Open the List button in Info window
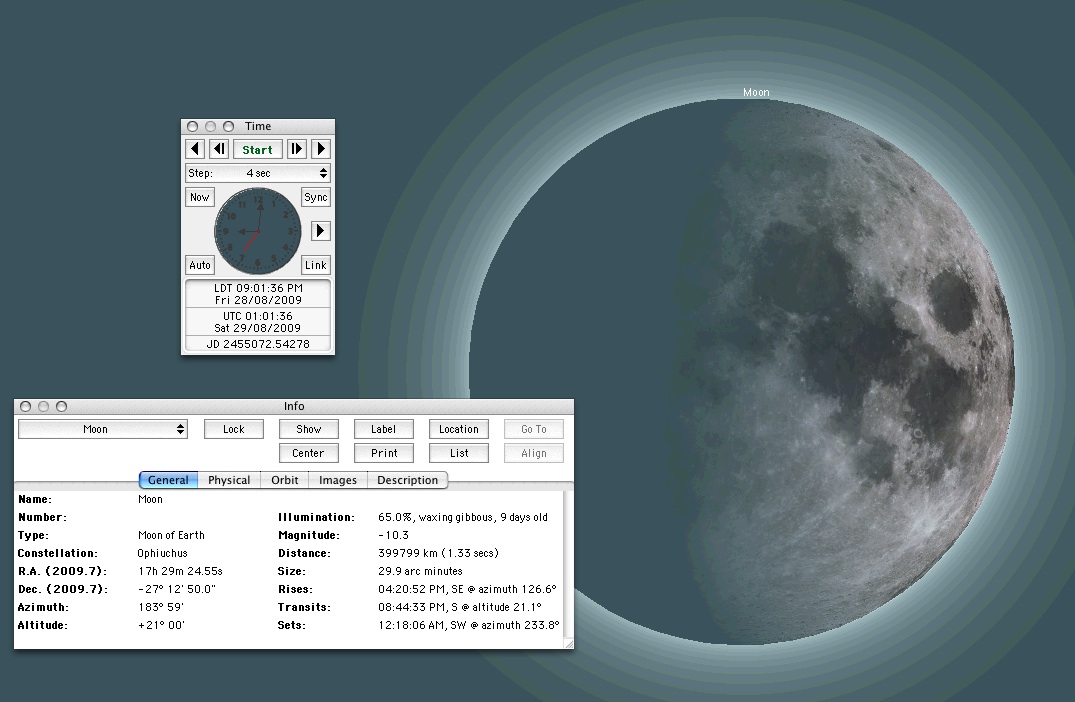Image resolution: width=1075 pixels, height=702 pixels. pyautogui.click(x=459, y=453)
